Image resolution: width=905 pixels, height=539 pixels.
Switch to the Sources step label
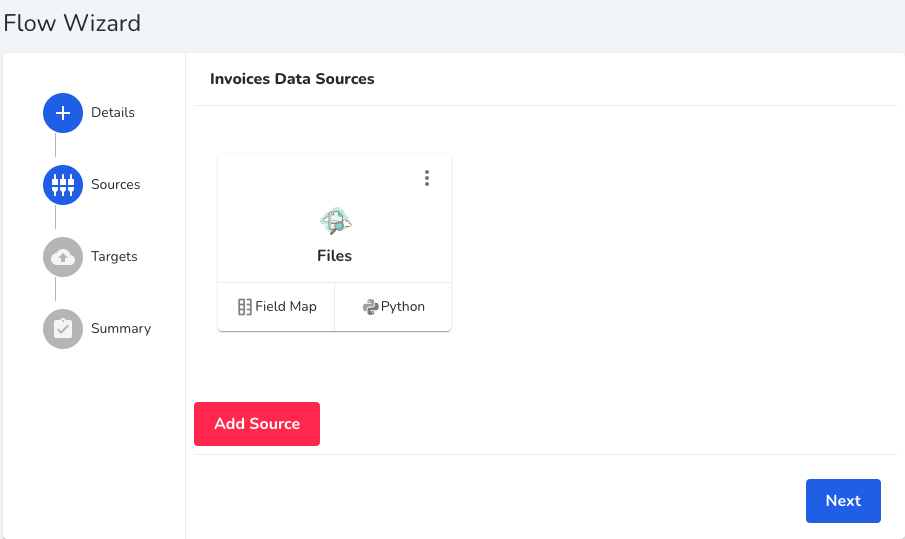pos(115,185)
